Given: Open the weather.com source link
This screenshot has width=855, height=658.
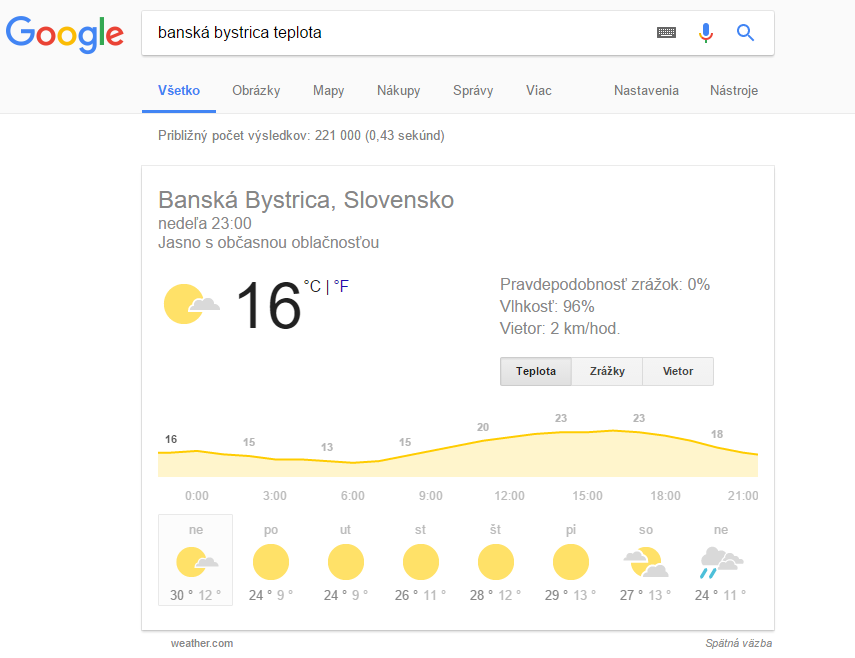Looking at the screenshot, I should (x=202, y=643).
